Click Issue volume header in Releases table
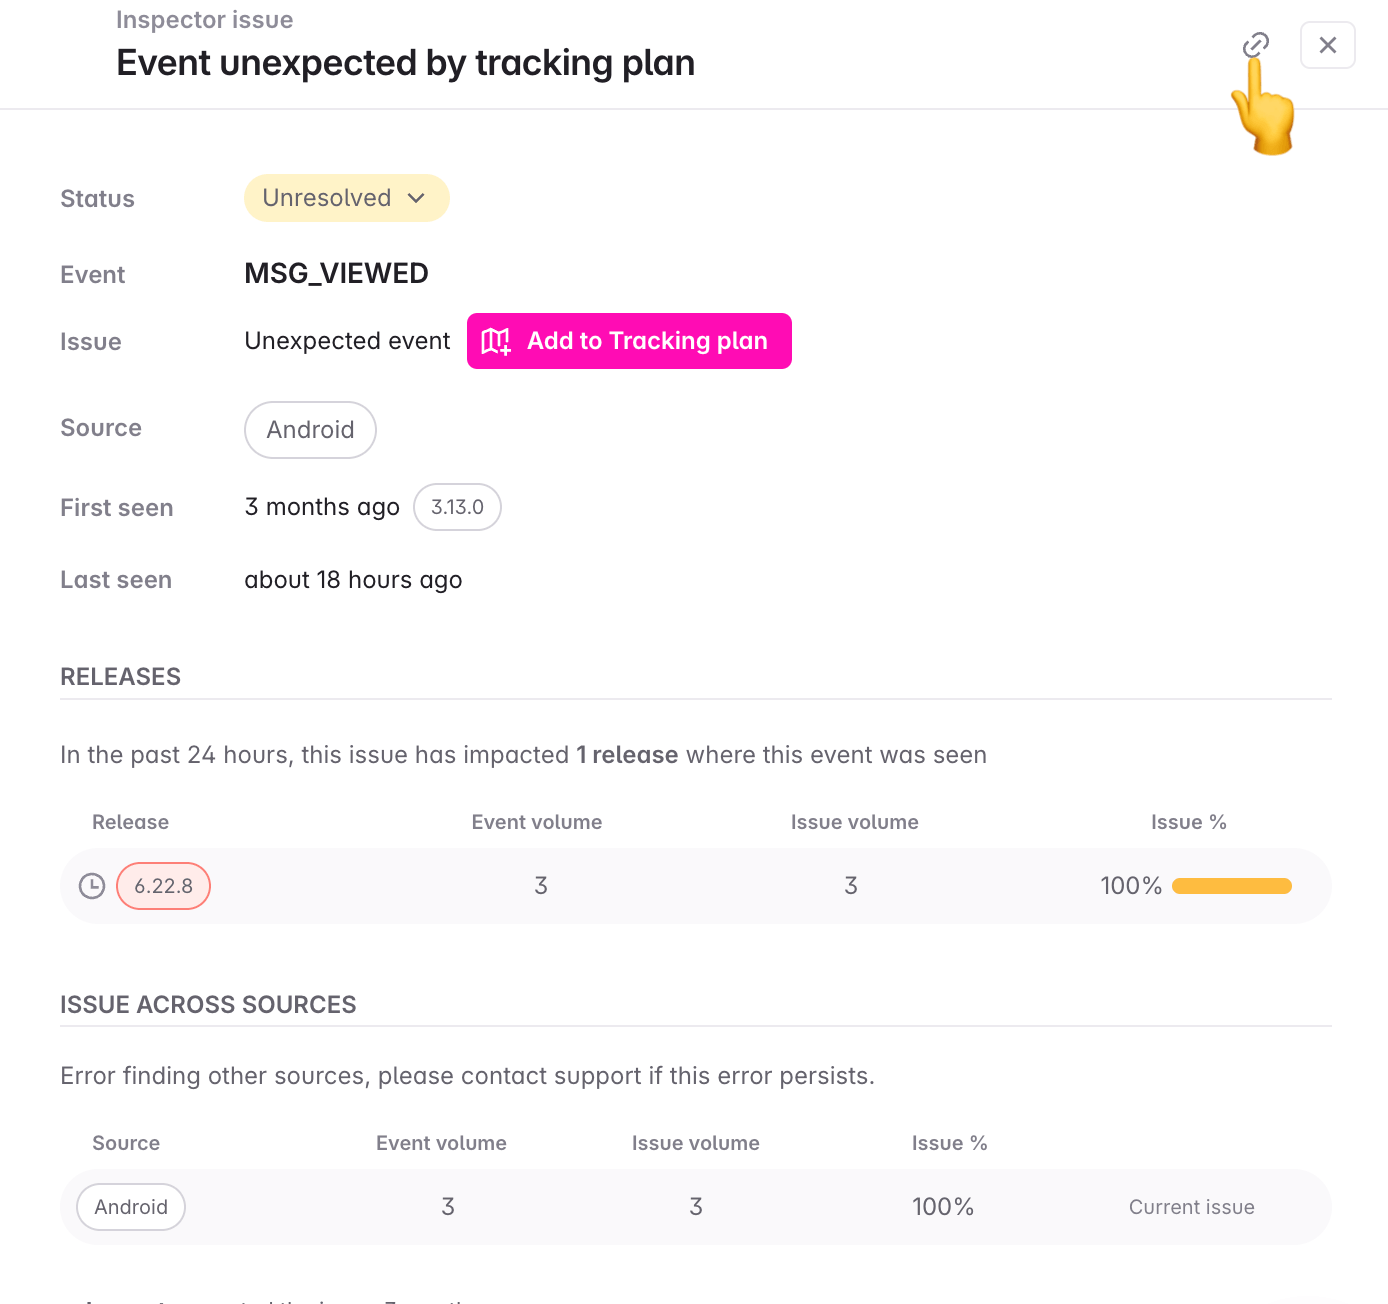The height and width of the screenshot is (1304, 1388). [854, 822]
